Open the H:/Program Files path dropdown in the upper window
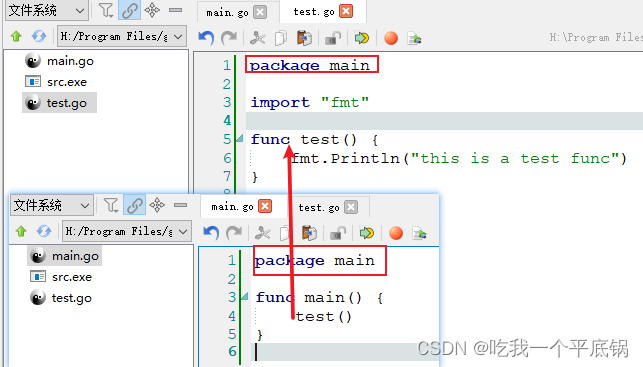The image size is (643, 367). 122,36
